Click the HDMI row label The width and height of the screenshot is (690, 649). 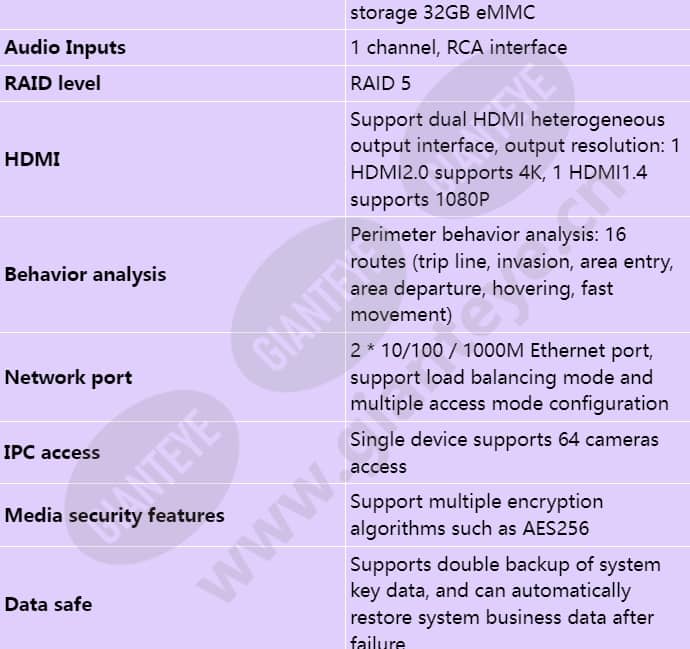pos(33,159)
